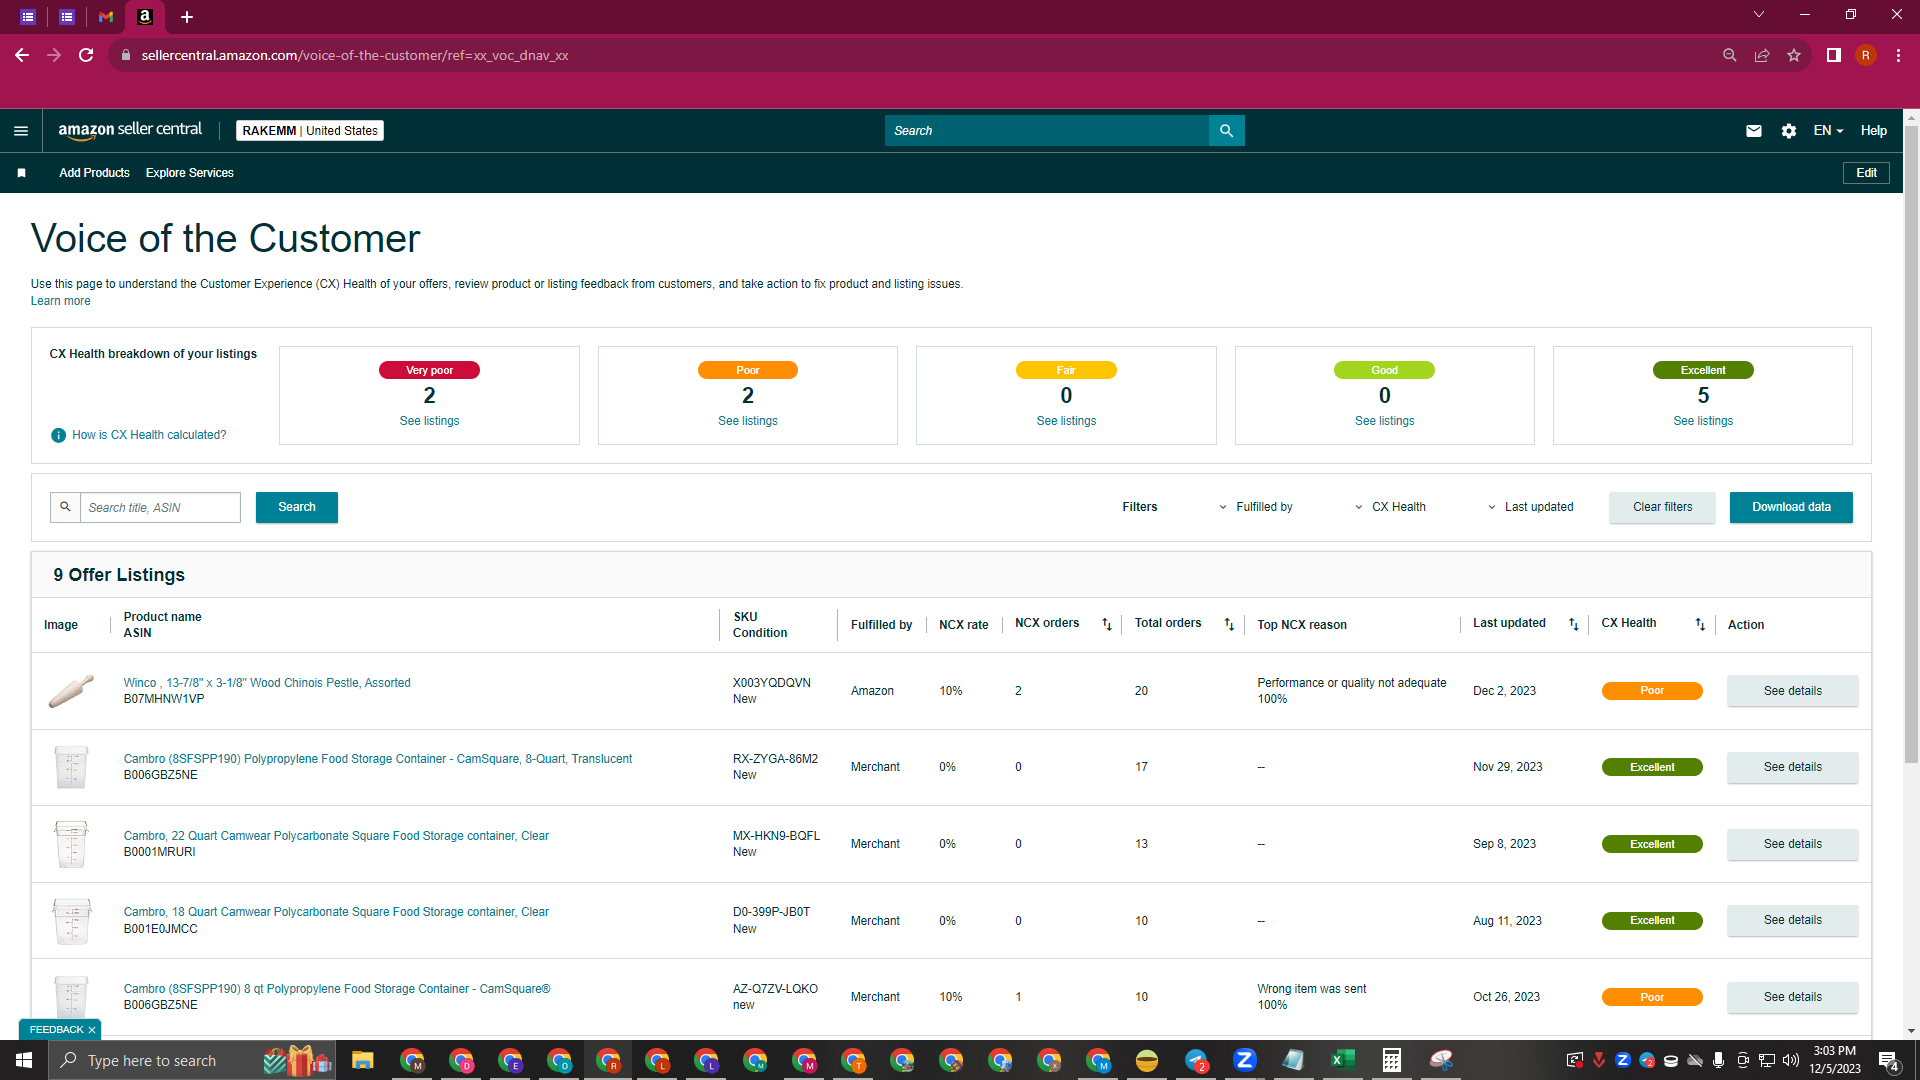Open the settings gear menu

pyautogui.click(x=1789, y=131)
